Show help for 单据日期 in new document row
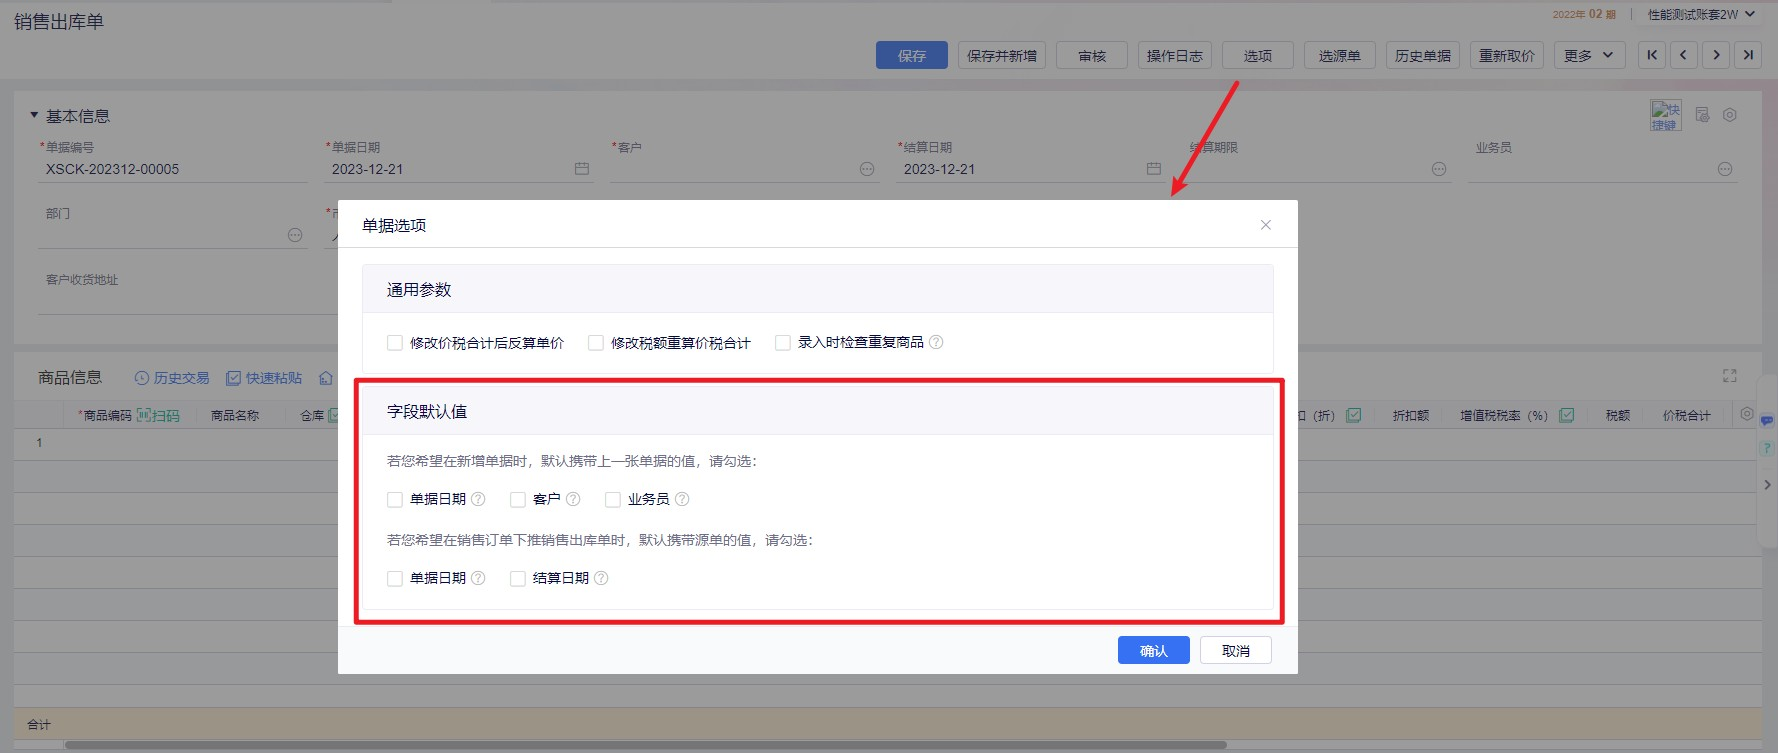The height and width of the screenshot is (753, 1778). [x=478, y=499]
